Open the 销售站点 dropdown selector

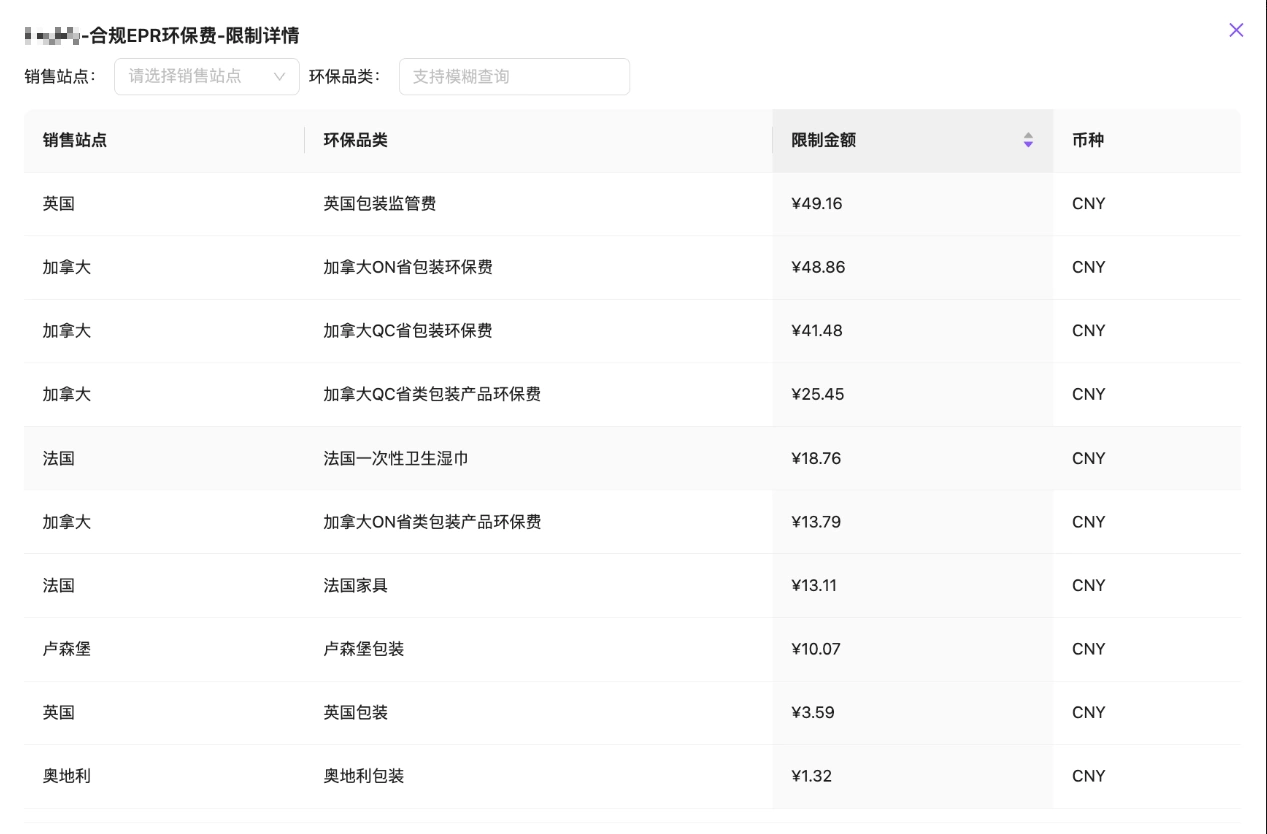207,76
